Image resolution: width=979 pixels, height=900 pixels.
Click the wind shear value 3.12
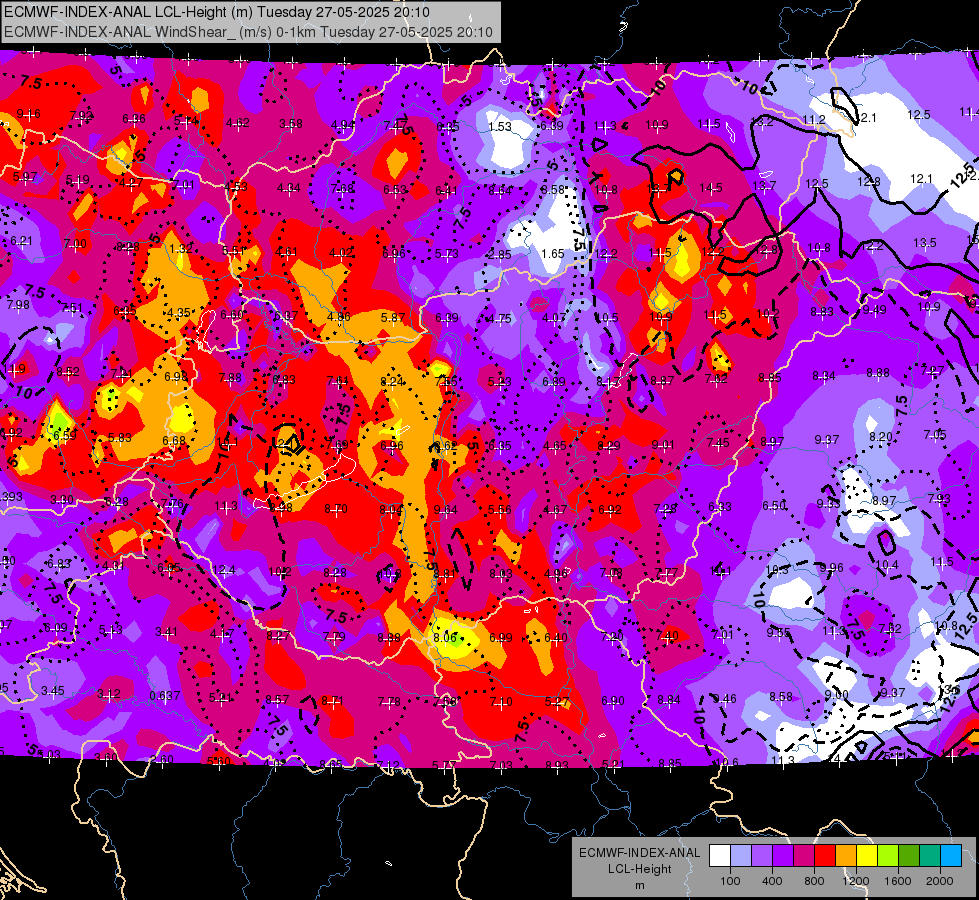tap(109, 694)
